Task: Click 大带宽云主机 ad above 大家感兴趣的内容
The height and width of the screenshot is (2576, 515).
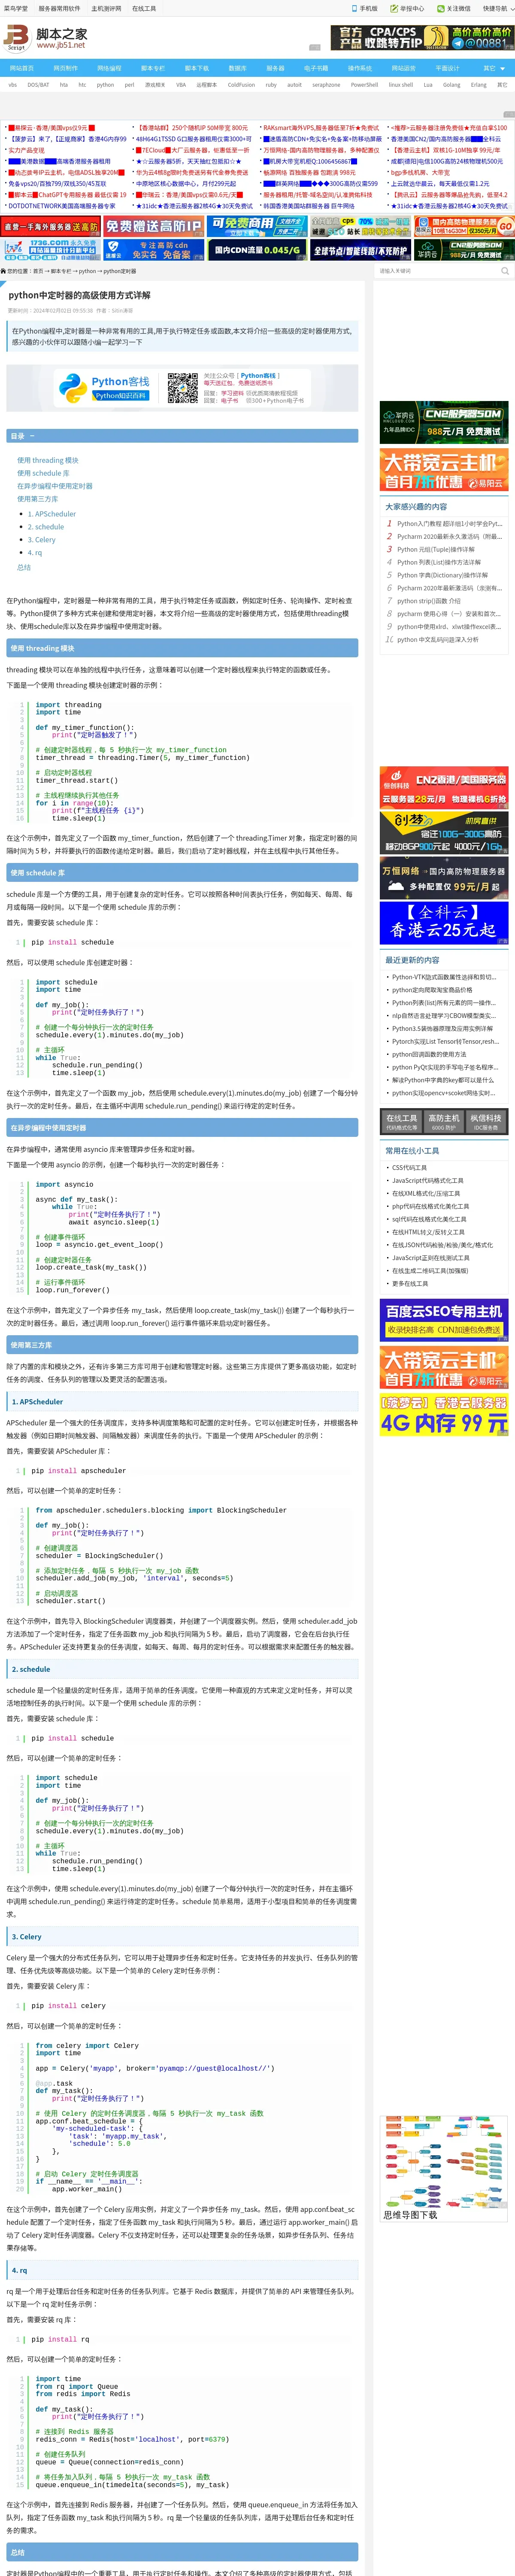Action: (x=444, y=470)
